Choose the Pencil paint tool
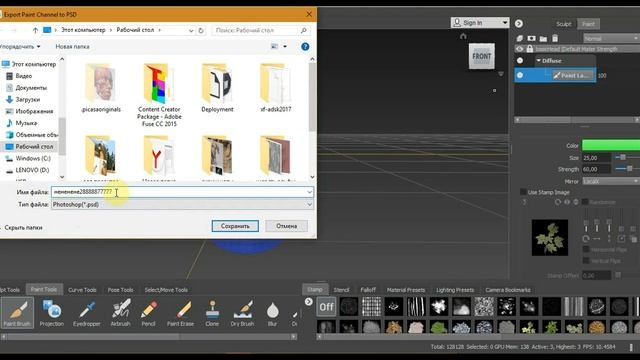Viewport: 640px width, 360px height. [x=149, y=313]
